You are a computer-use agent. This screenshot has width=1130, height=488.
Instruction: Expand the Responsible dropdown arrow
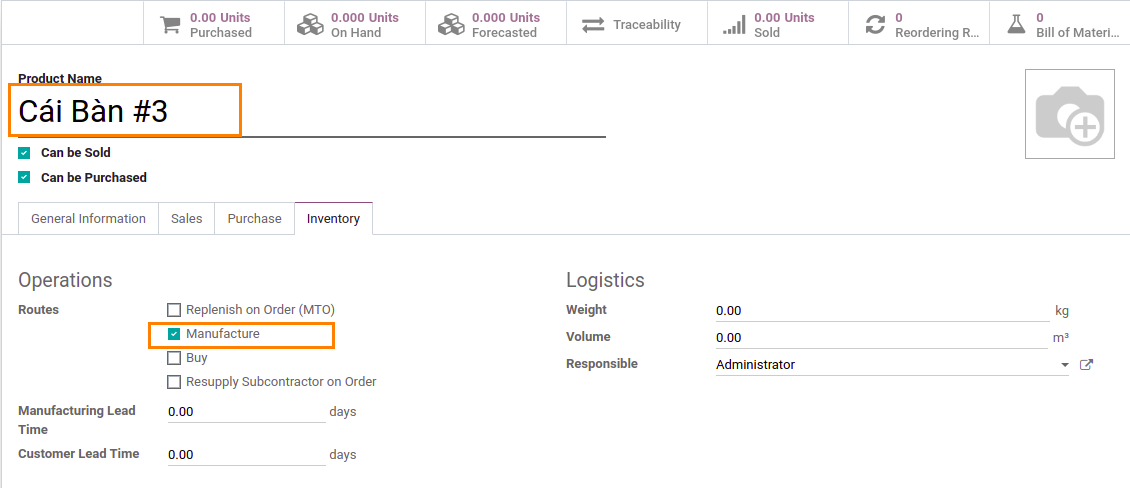[1064, 365]
